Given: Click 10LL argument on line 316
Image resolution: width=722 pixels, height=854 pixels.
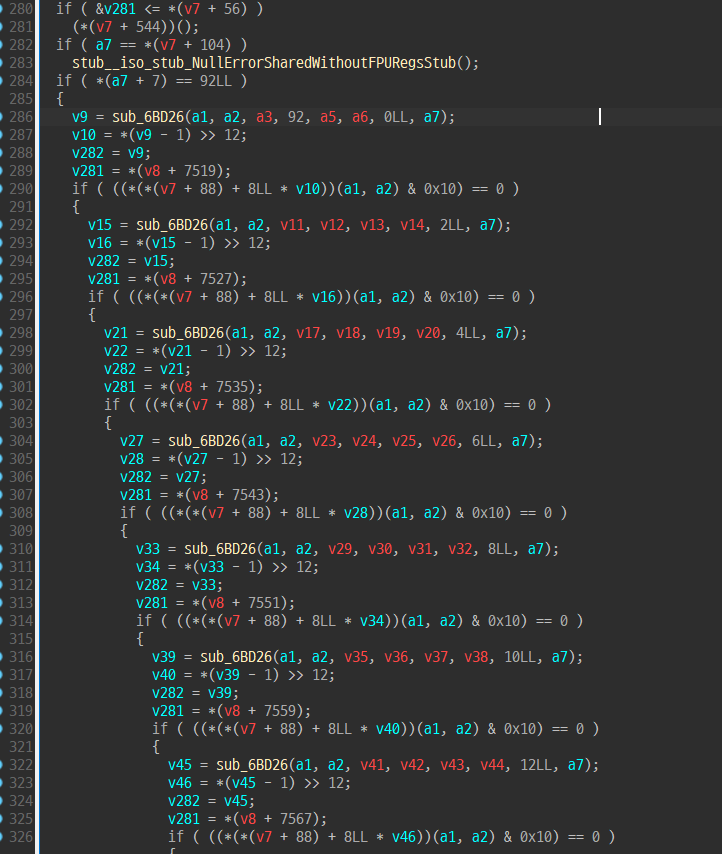Looking at the screenshot, I should pos(520,656).
